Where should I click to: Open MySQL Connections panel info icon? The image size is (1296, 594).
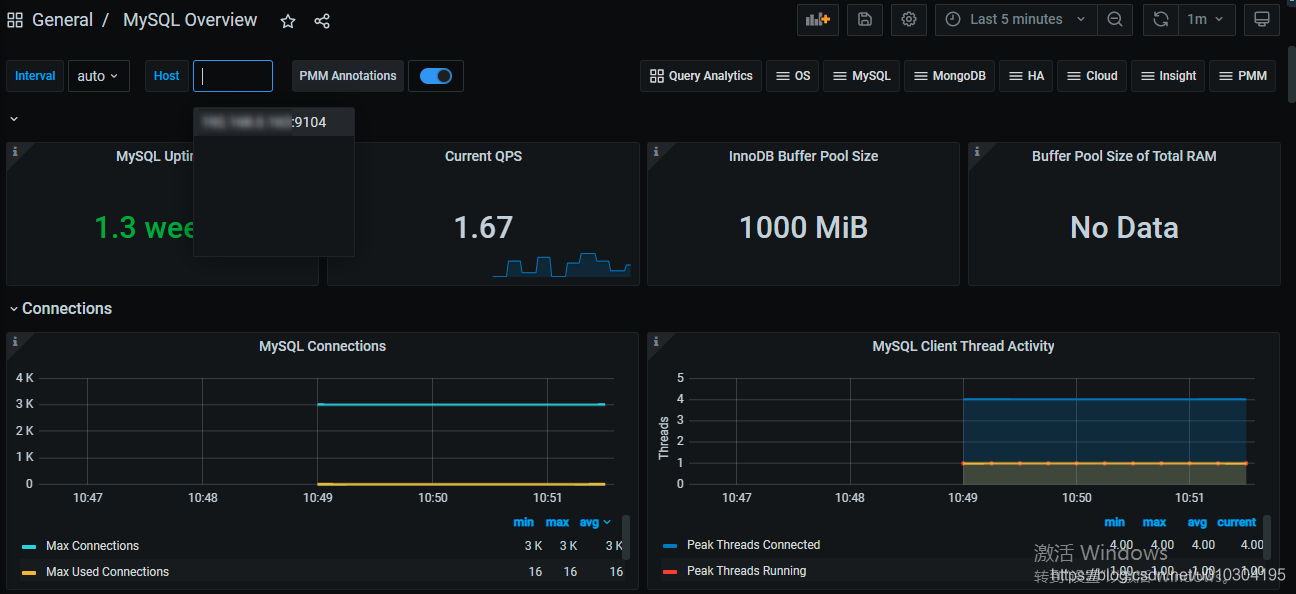14,341
